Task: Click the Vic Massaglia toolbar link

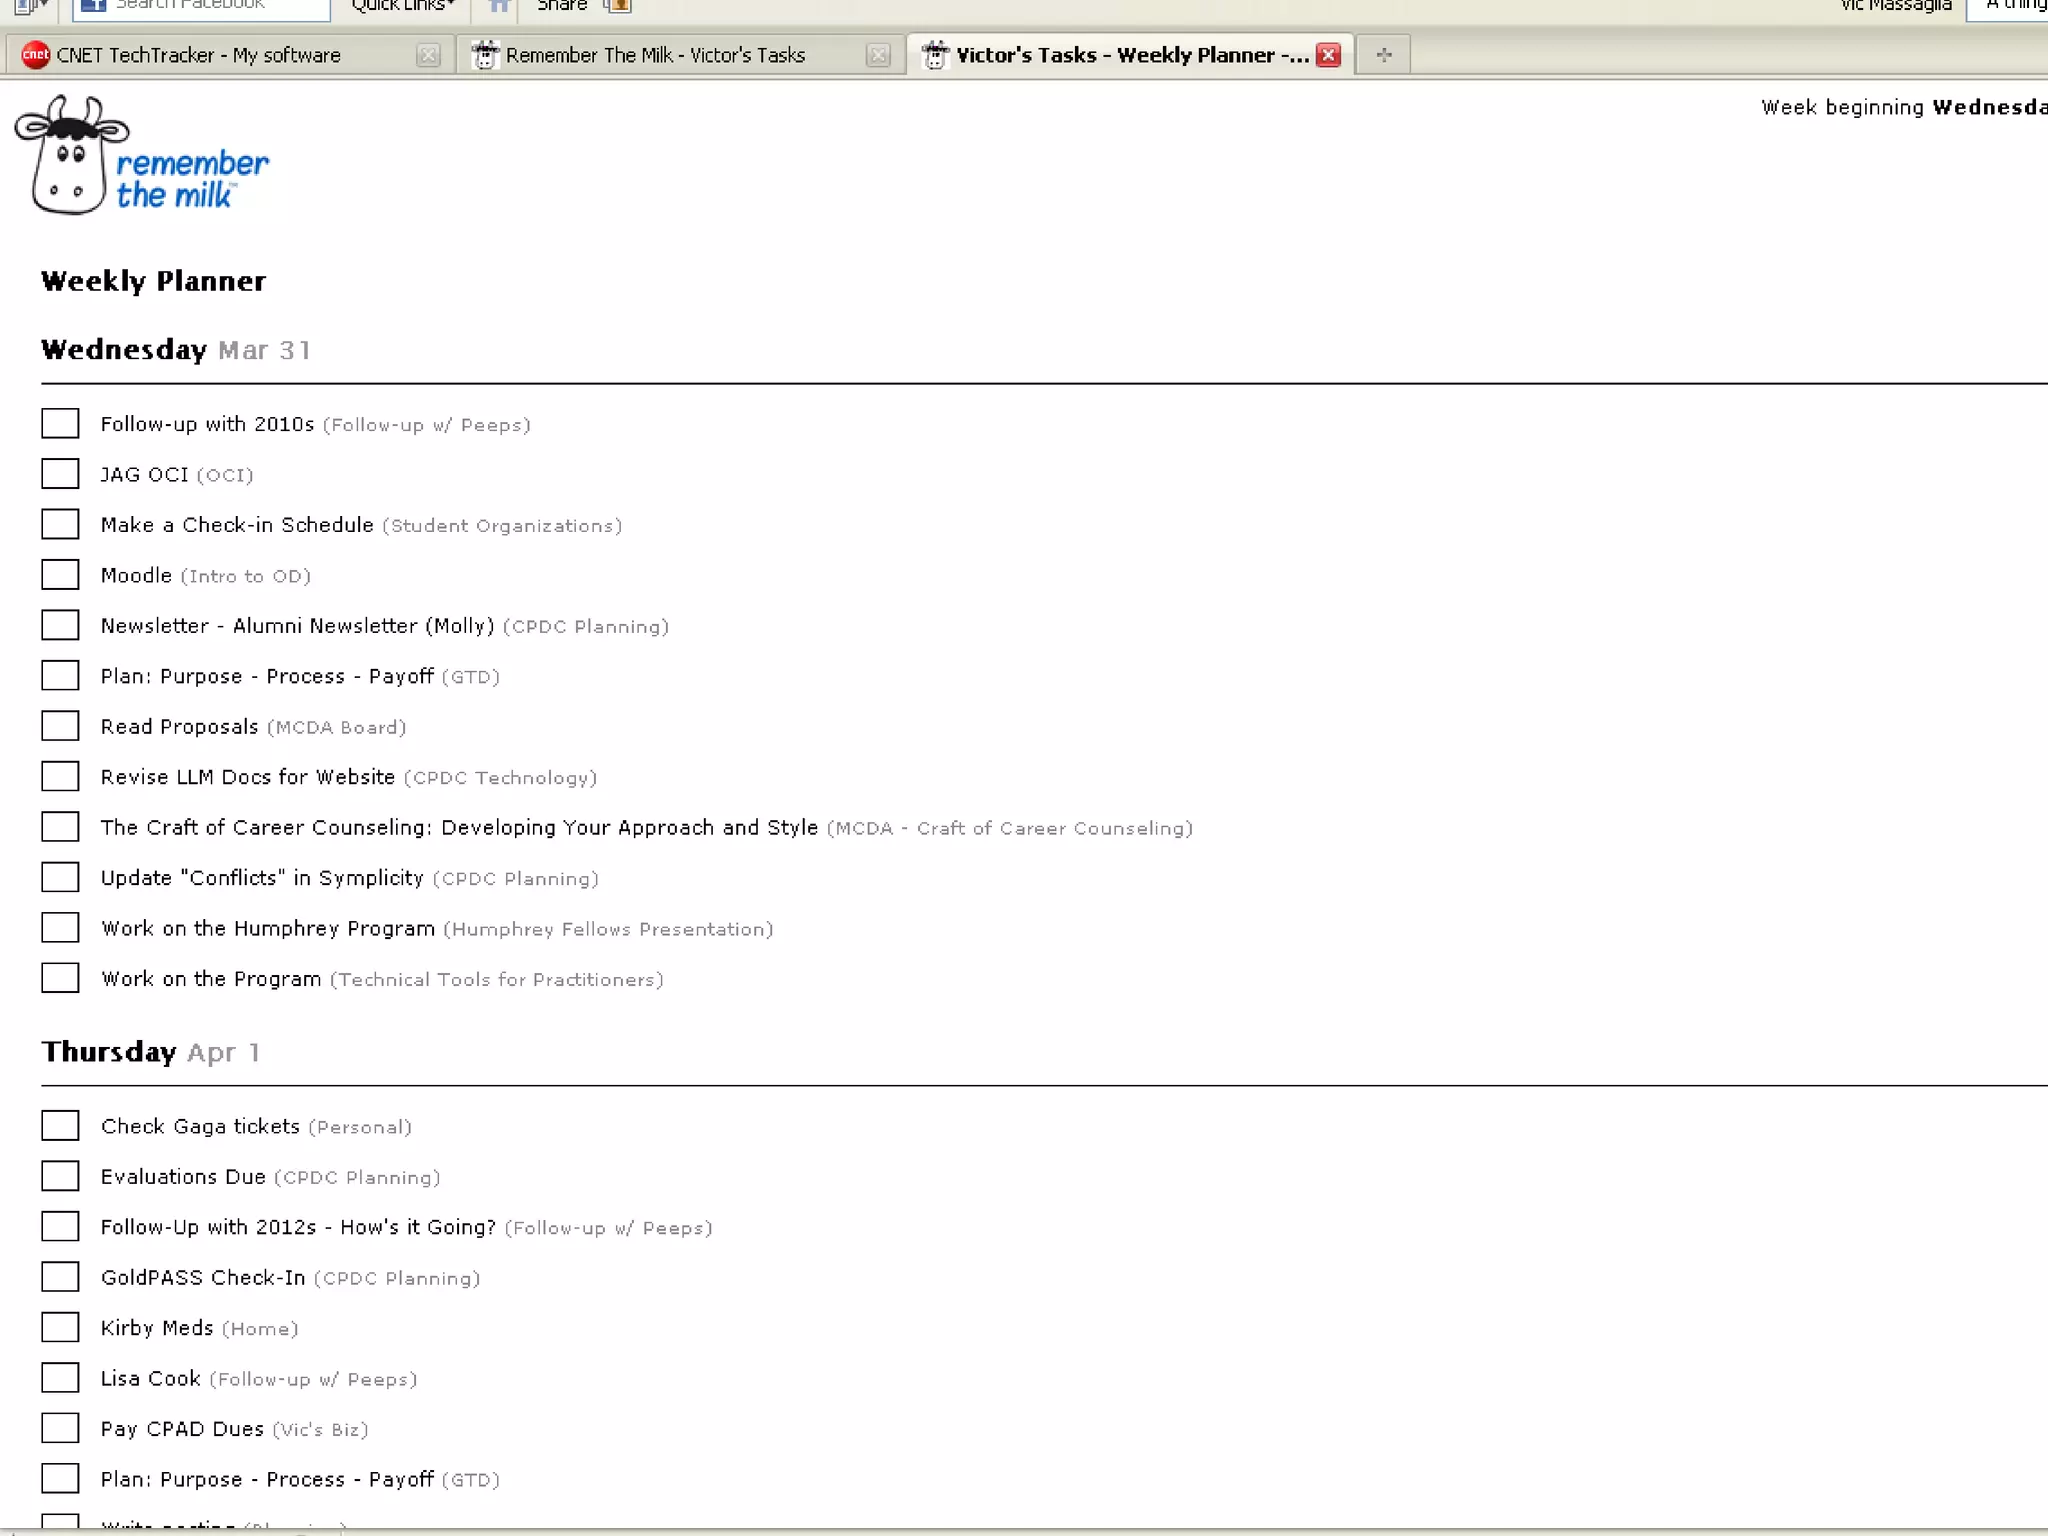Action: click(1895, 6)
